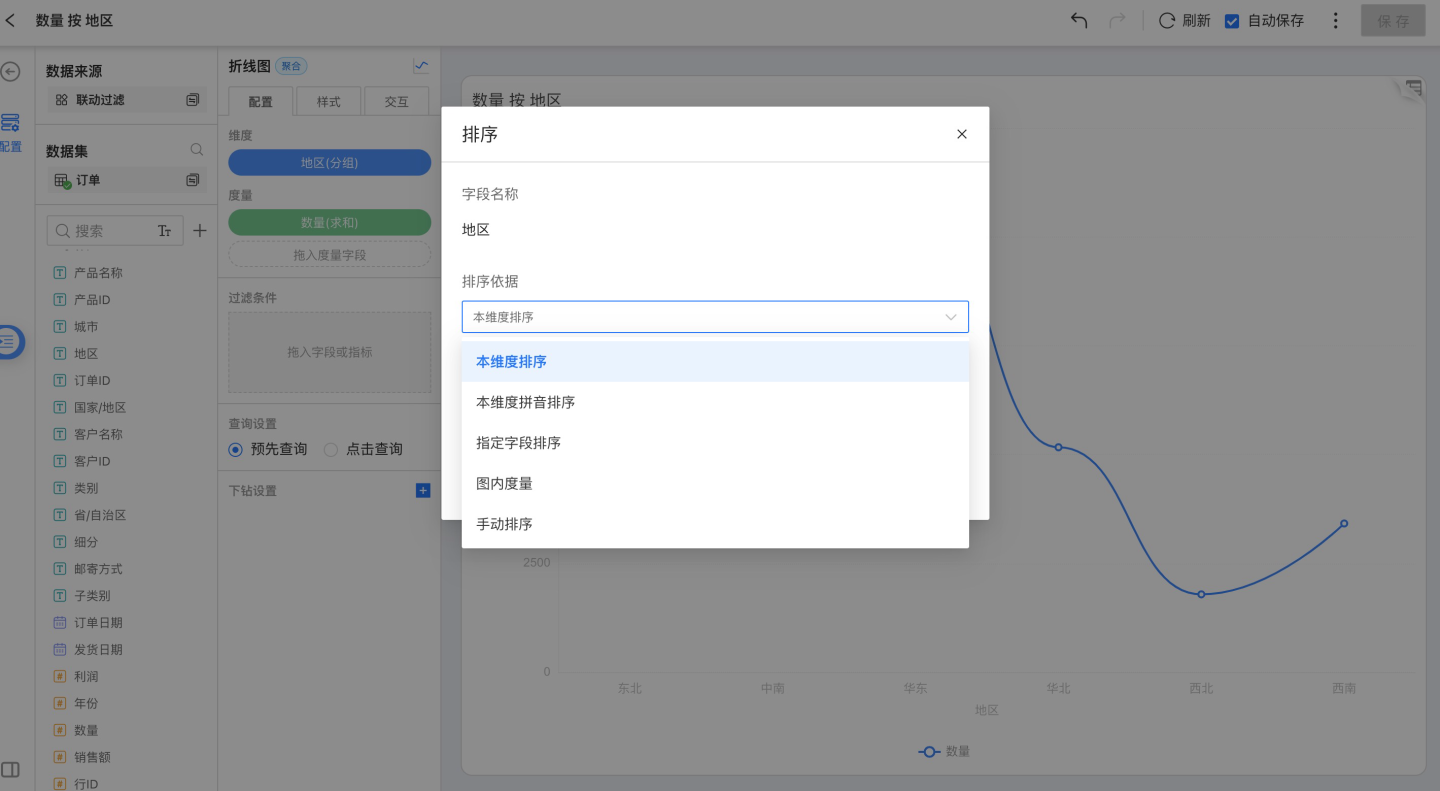Click the dataset search magnifier icon
The image size is (1440, 791).
click(x=197, y=150)
